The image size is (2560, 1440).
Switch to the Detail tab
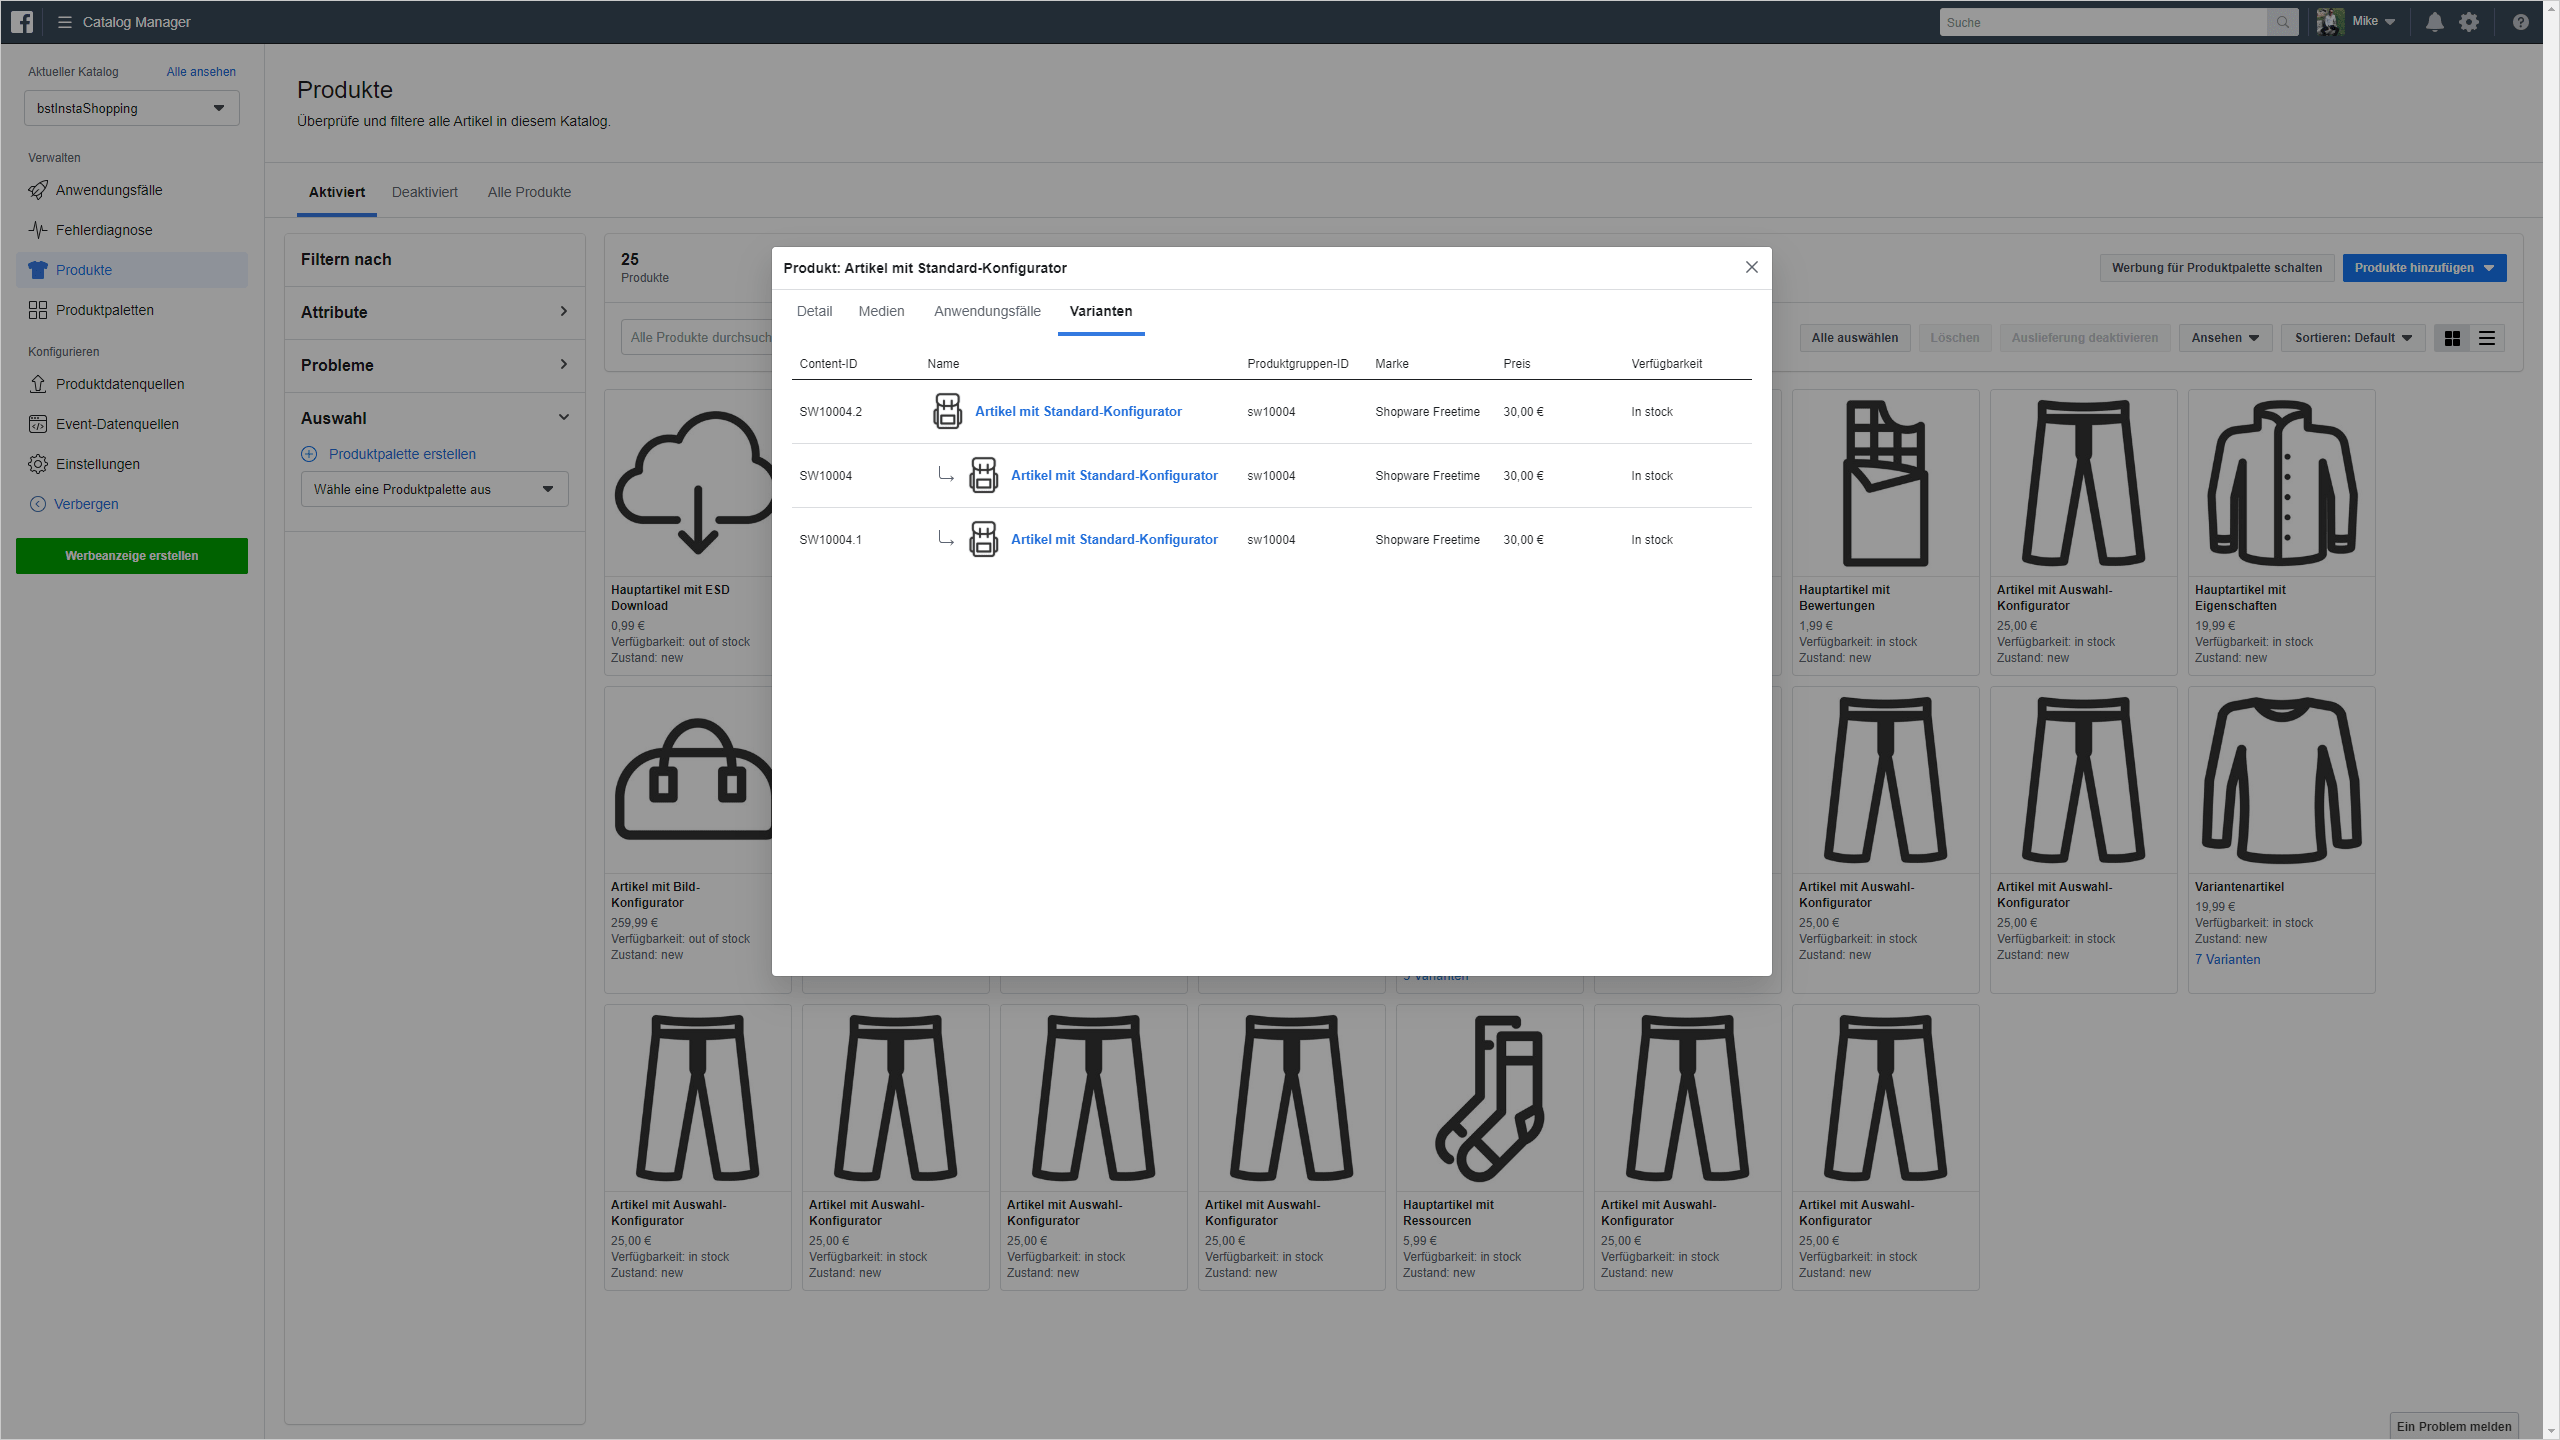point(814,311)
